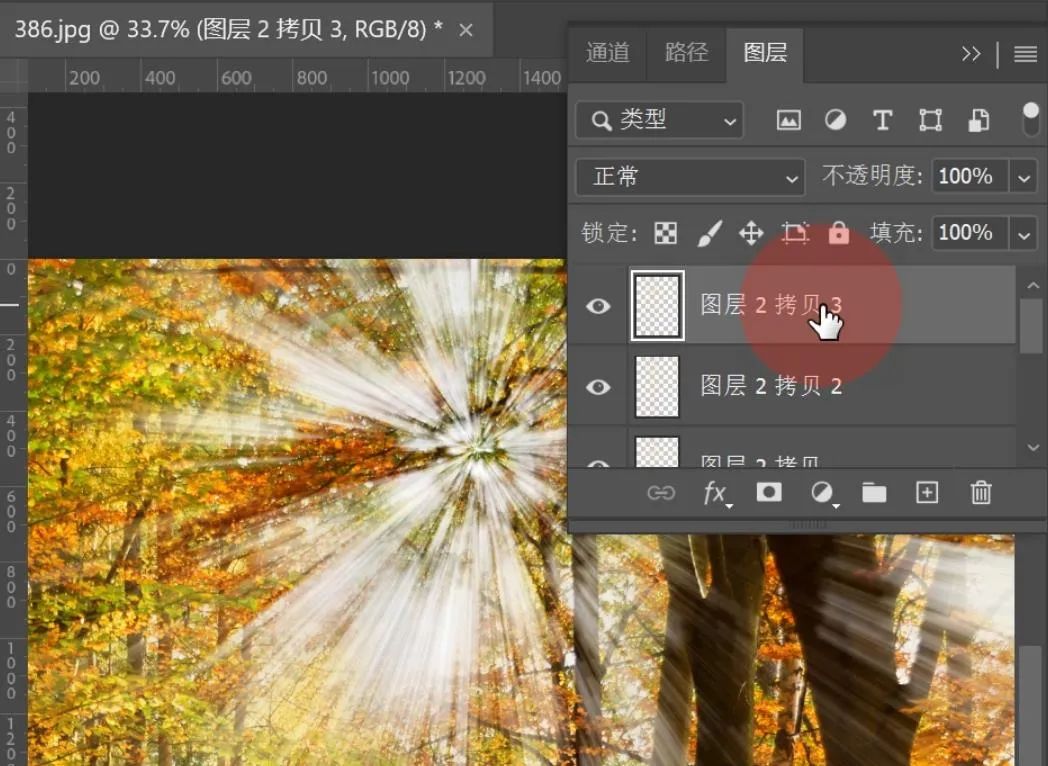Create a new layer group folder
The width and height of the screenshot is (1048, 766).
pos(874,493)
